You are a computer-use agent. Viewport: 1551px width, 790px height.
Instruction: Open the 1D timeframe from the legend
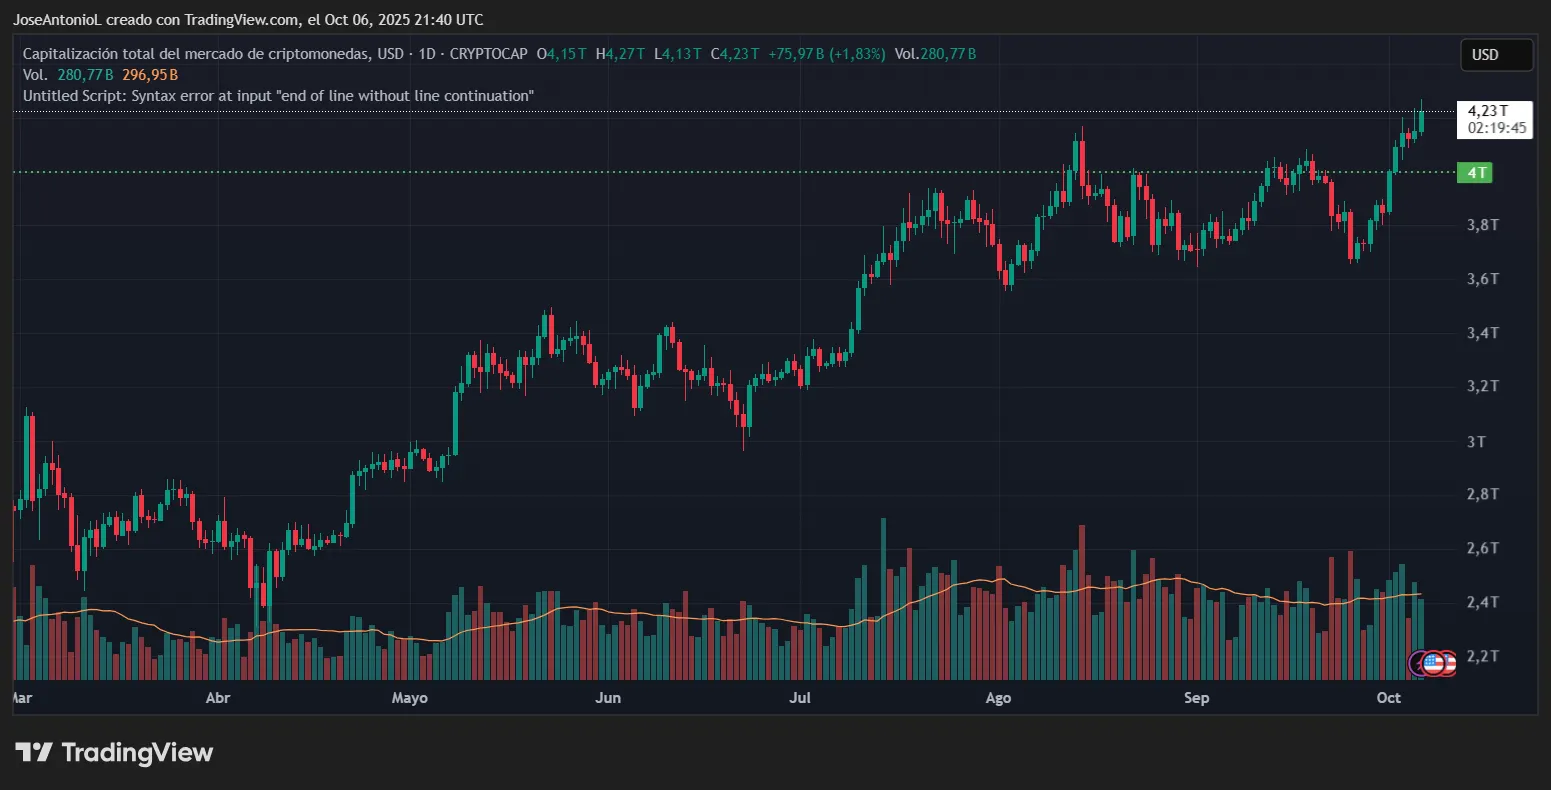[425, 54]
